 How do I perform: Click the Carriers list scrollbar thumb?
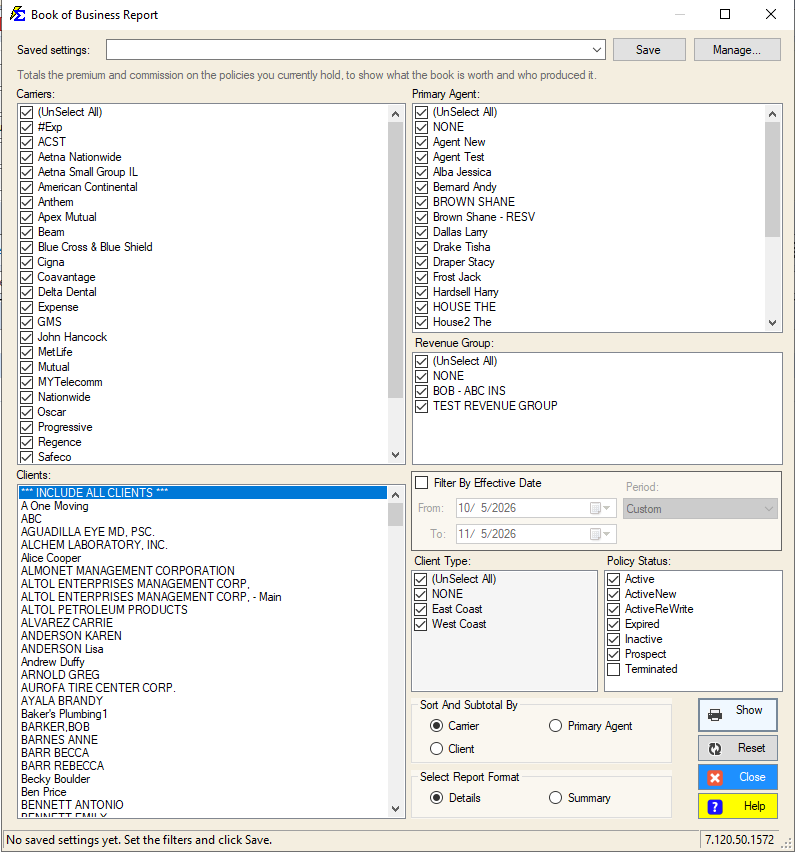click(x=396, y=260)
